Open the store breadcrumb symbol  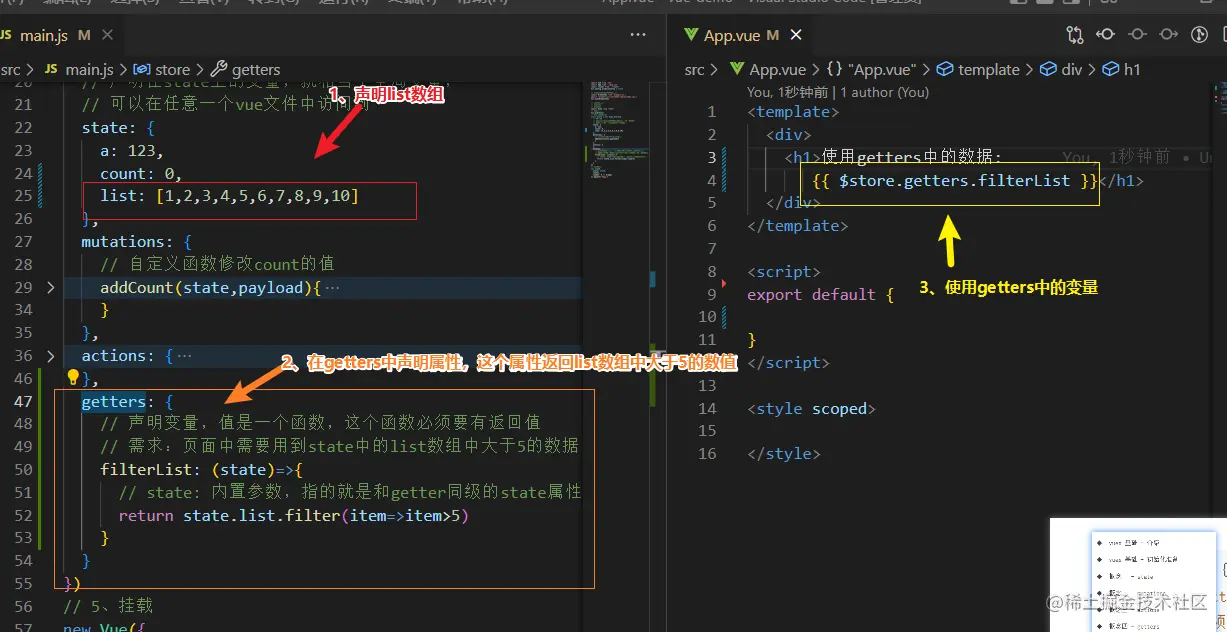pos(162,69)
